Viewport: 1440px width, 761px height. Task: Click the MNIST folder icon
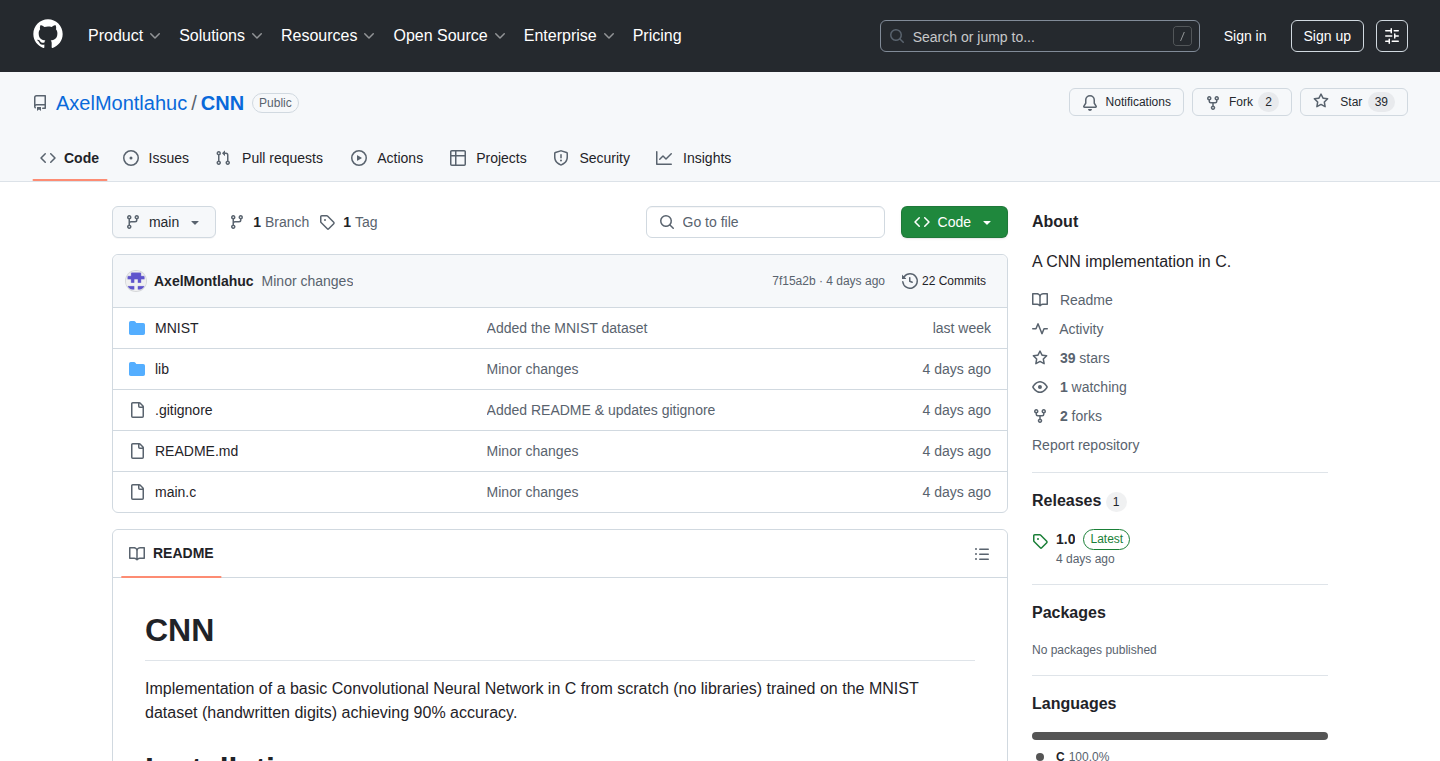[x=137, y=328]
